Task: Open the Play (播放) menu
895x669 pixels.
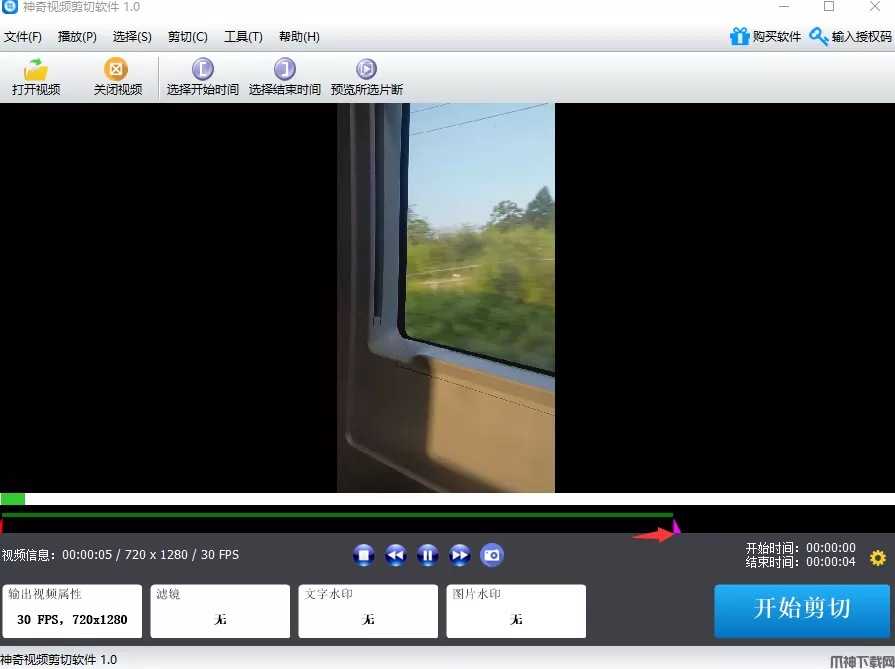Action: click(77, 37)
